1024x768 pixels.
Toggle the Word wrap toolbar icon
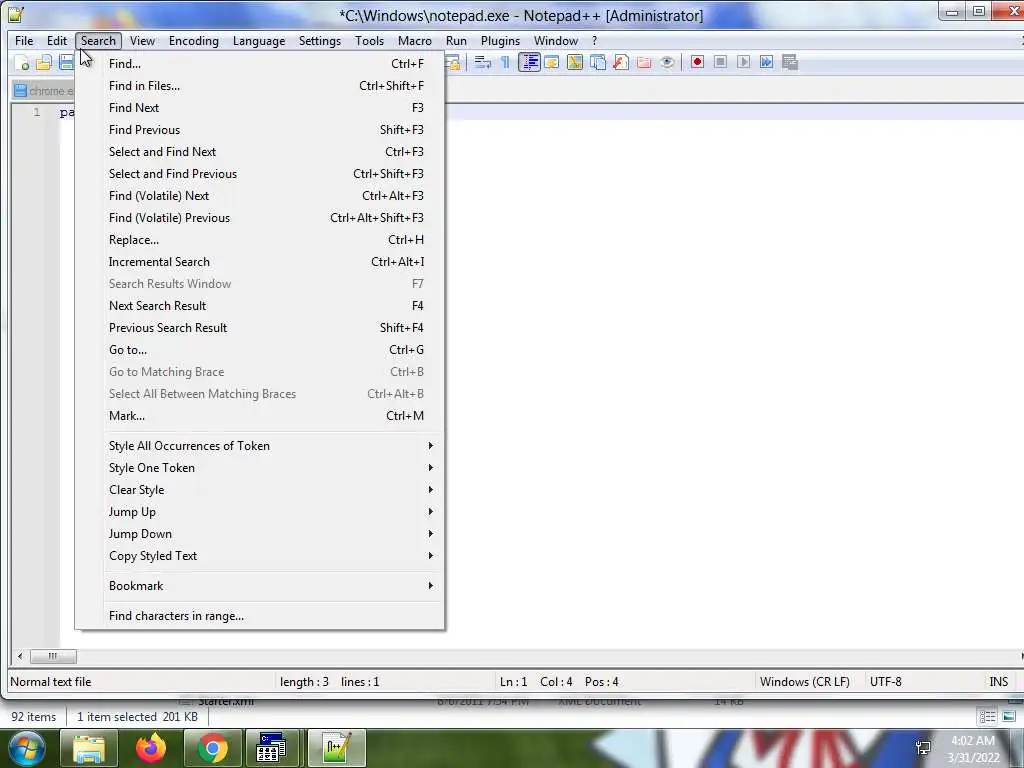click(x=483, y=63)
